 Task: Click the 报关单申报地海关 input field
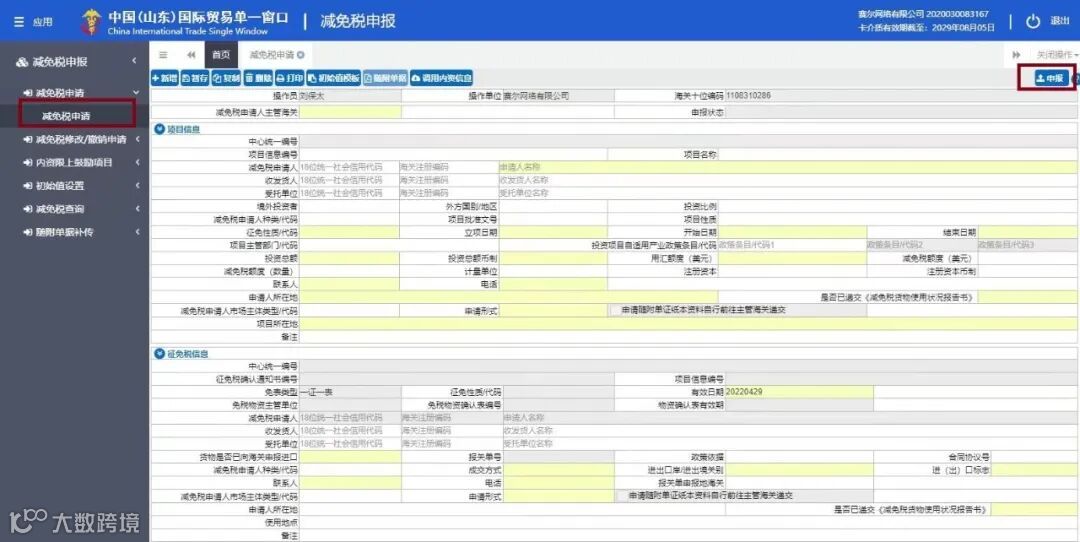point(799,483)
